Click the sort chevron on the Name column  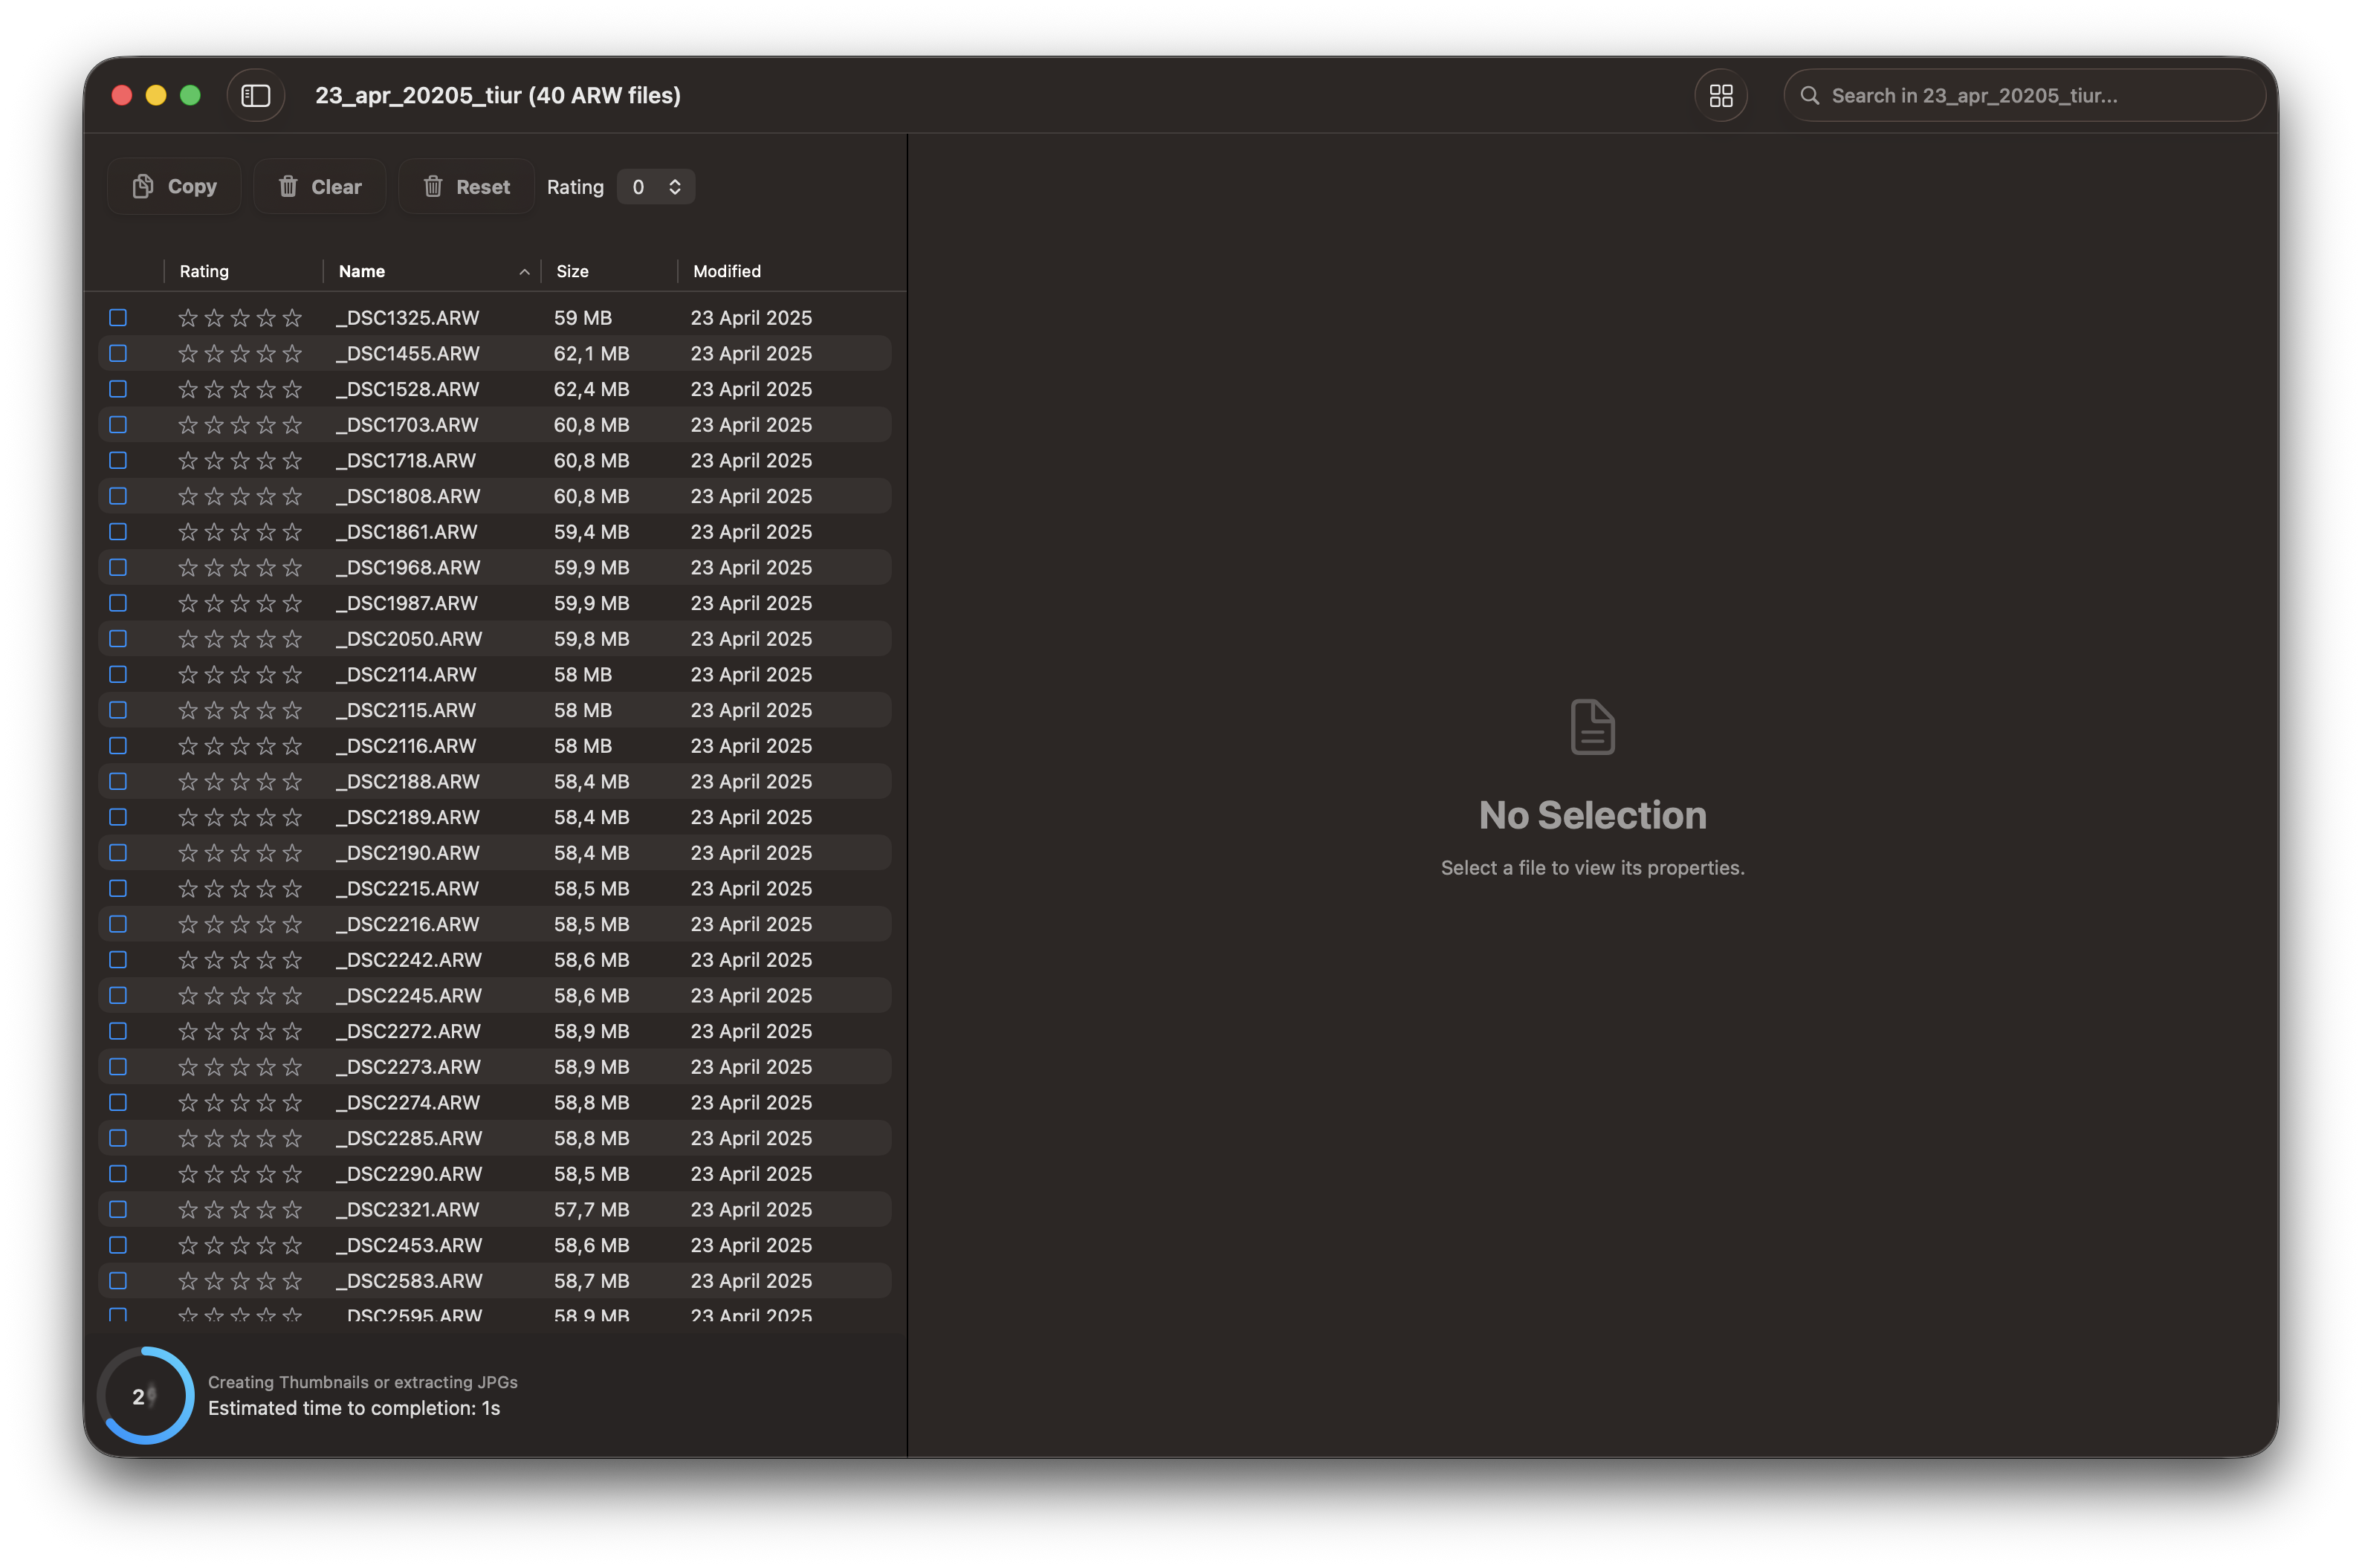point(524,271)
